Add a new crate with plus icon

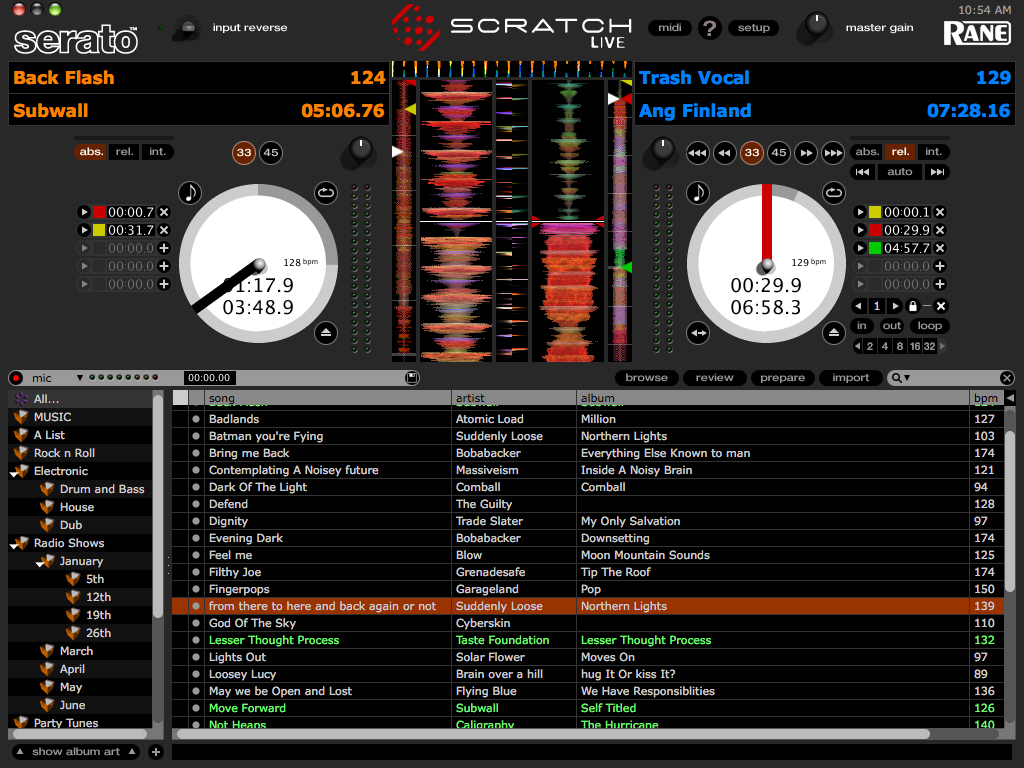click(155, 752)
